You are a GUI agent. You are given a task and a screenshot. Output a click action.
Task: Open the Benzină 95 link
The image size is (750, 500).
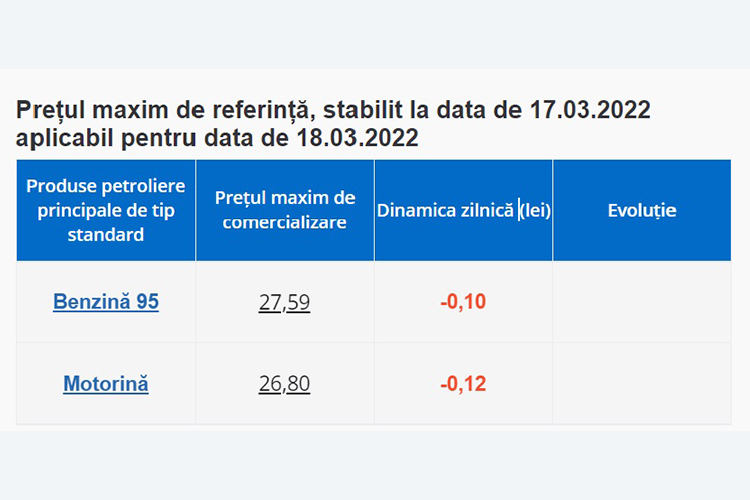coord(106,301)
